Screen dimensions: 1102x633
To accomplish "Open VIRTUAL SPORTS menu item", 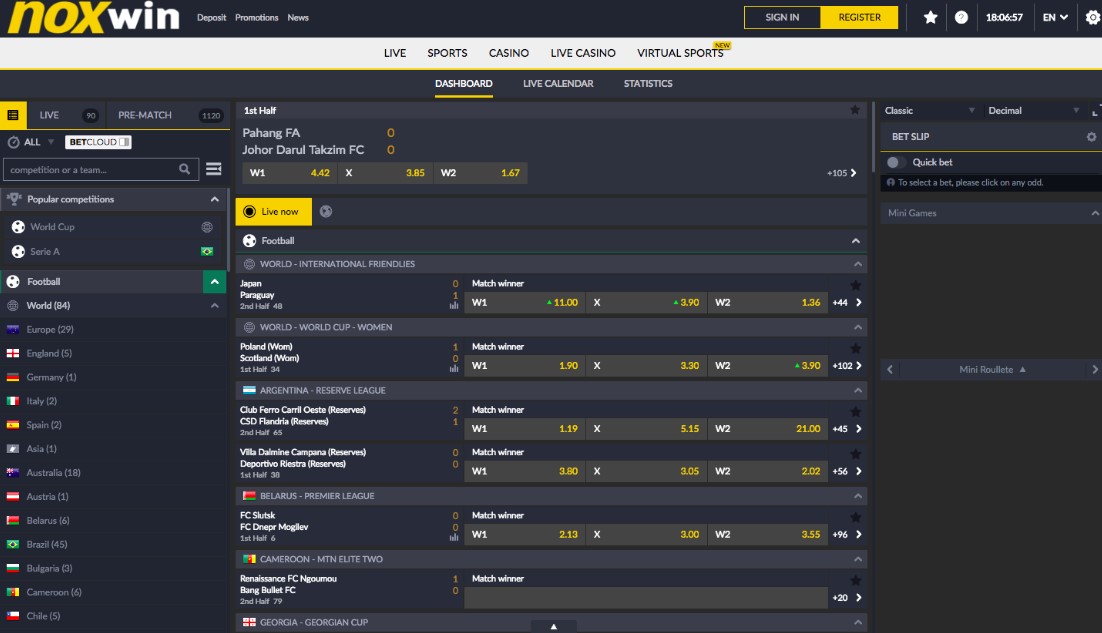I will point(680,53).
